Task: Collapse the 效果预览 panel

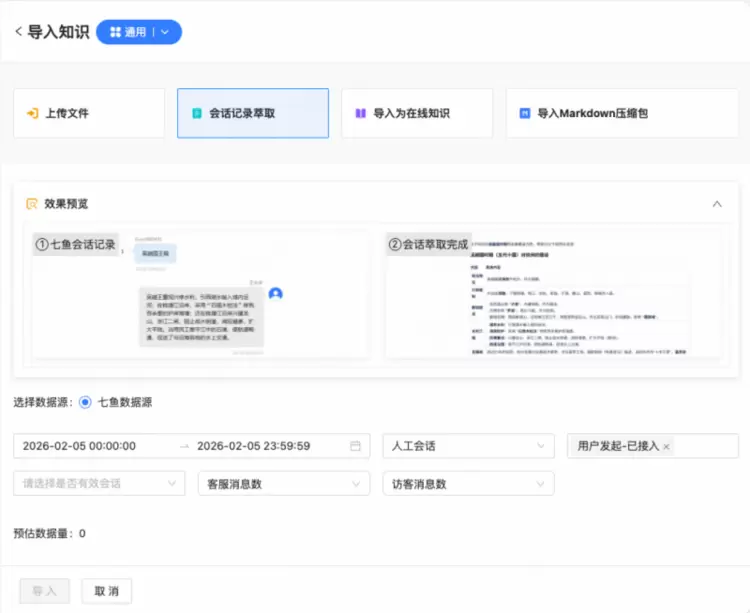Action: [x=717, y=204]
